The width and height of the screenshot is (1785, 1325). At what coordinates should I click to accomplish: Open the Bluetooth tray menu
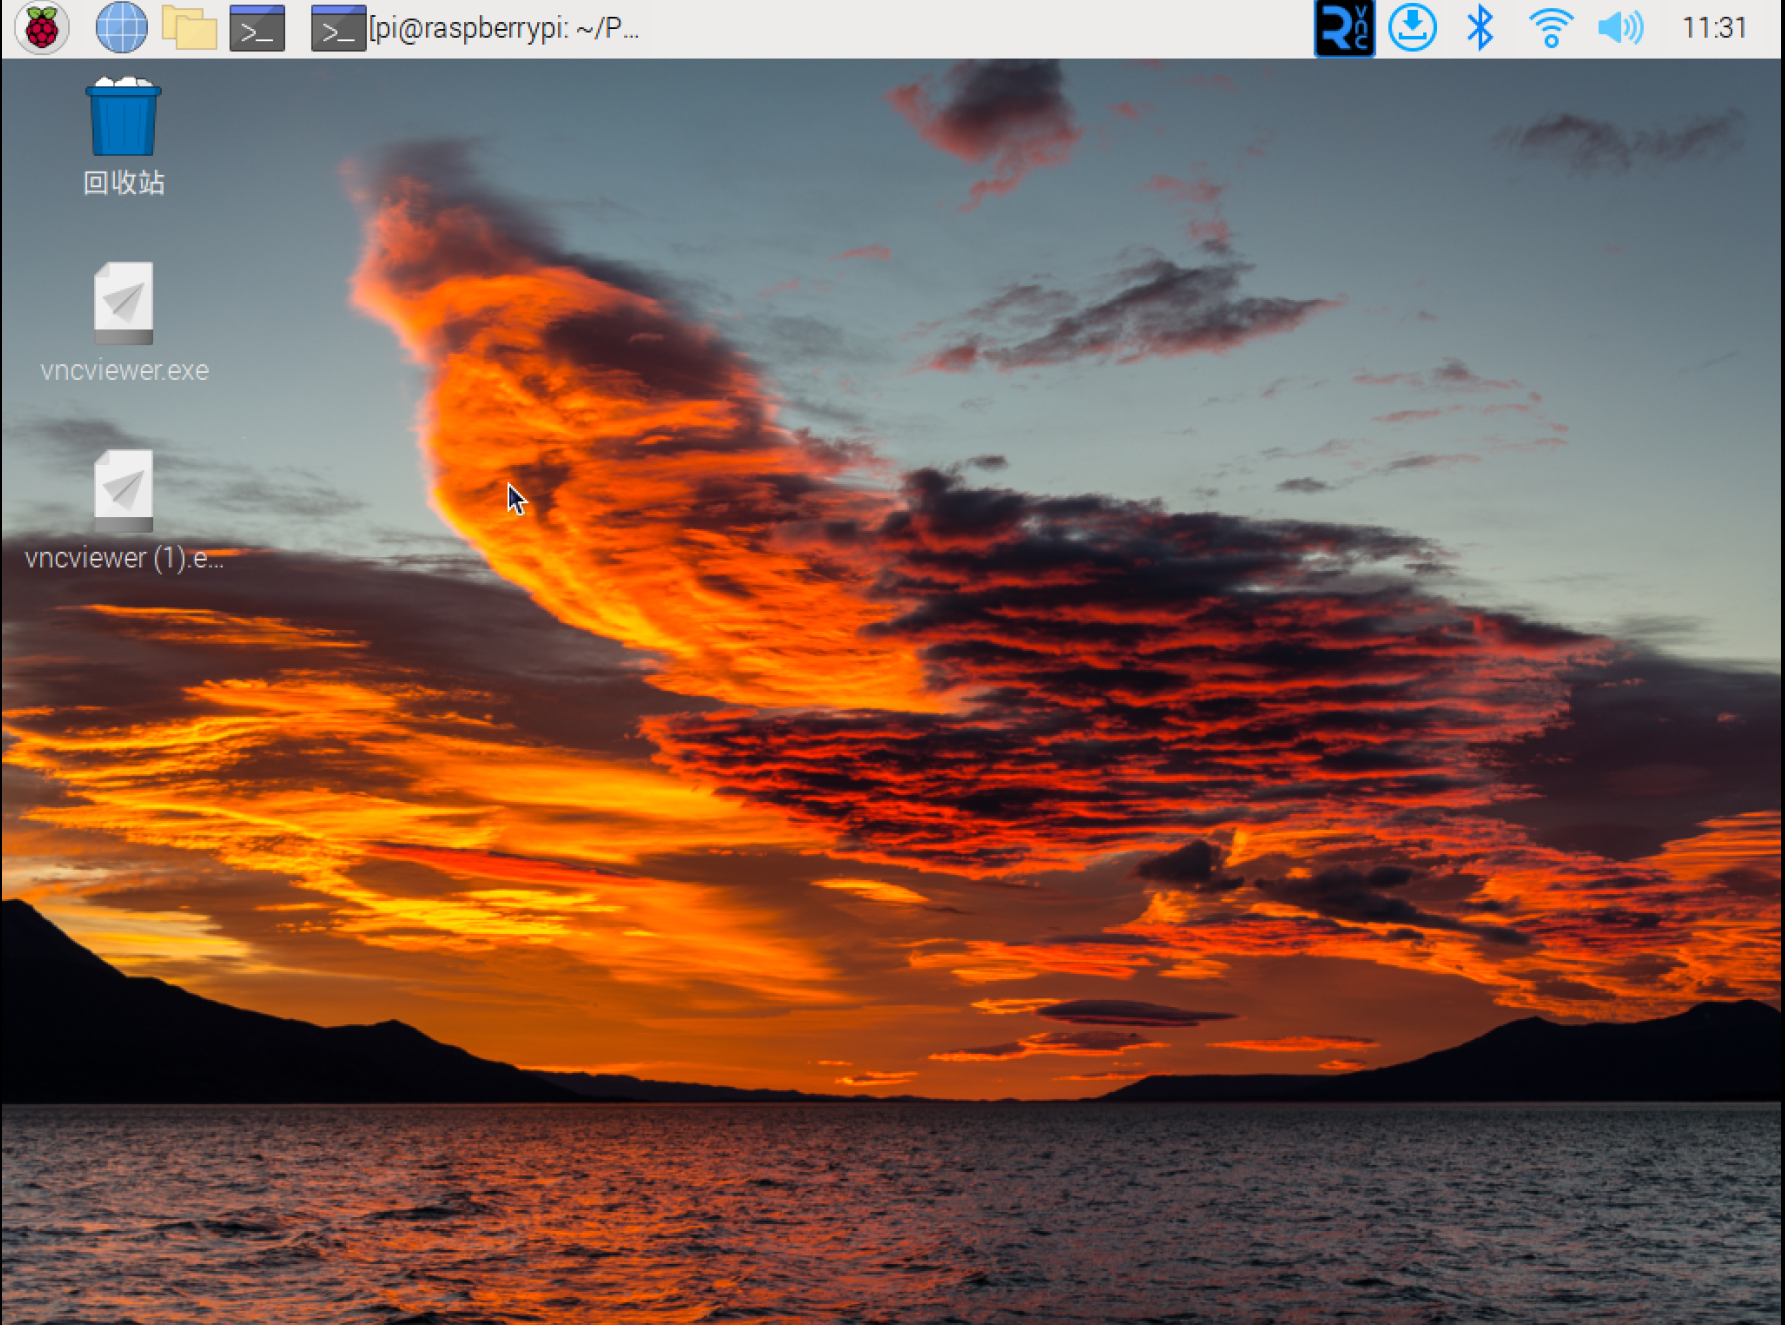click(x=1480, y=27)
